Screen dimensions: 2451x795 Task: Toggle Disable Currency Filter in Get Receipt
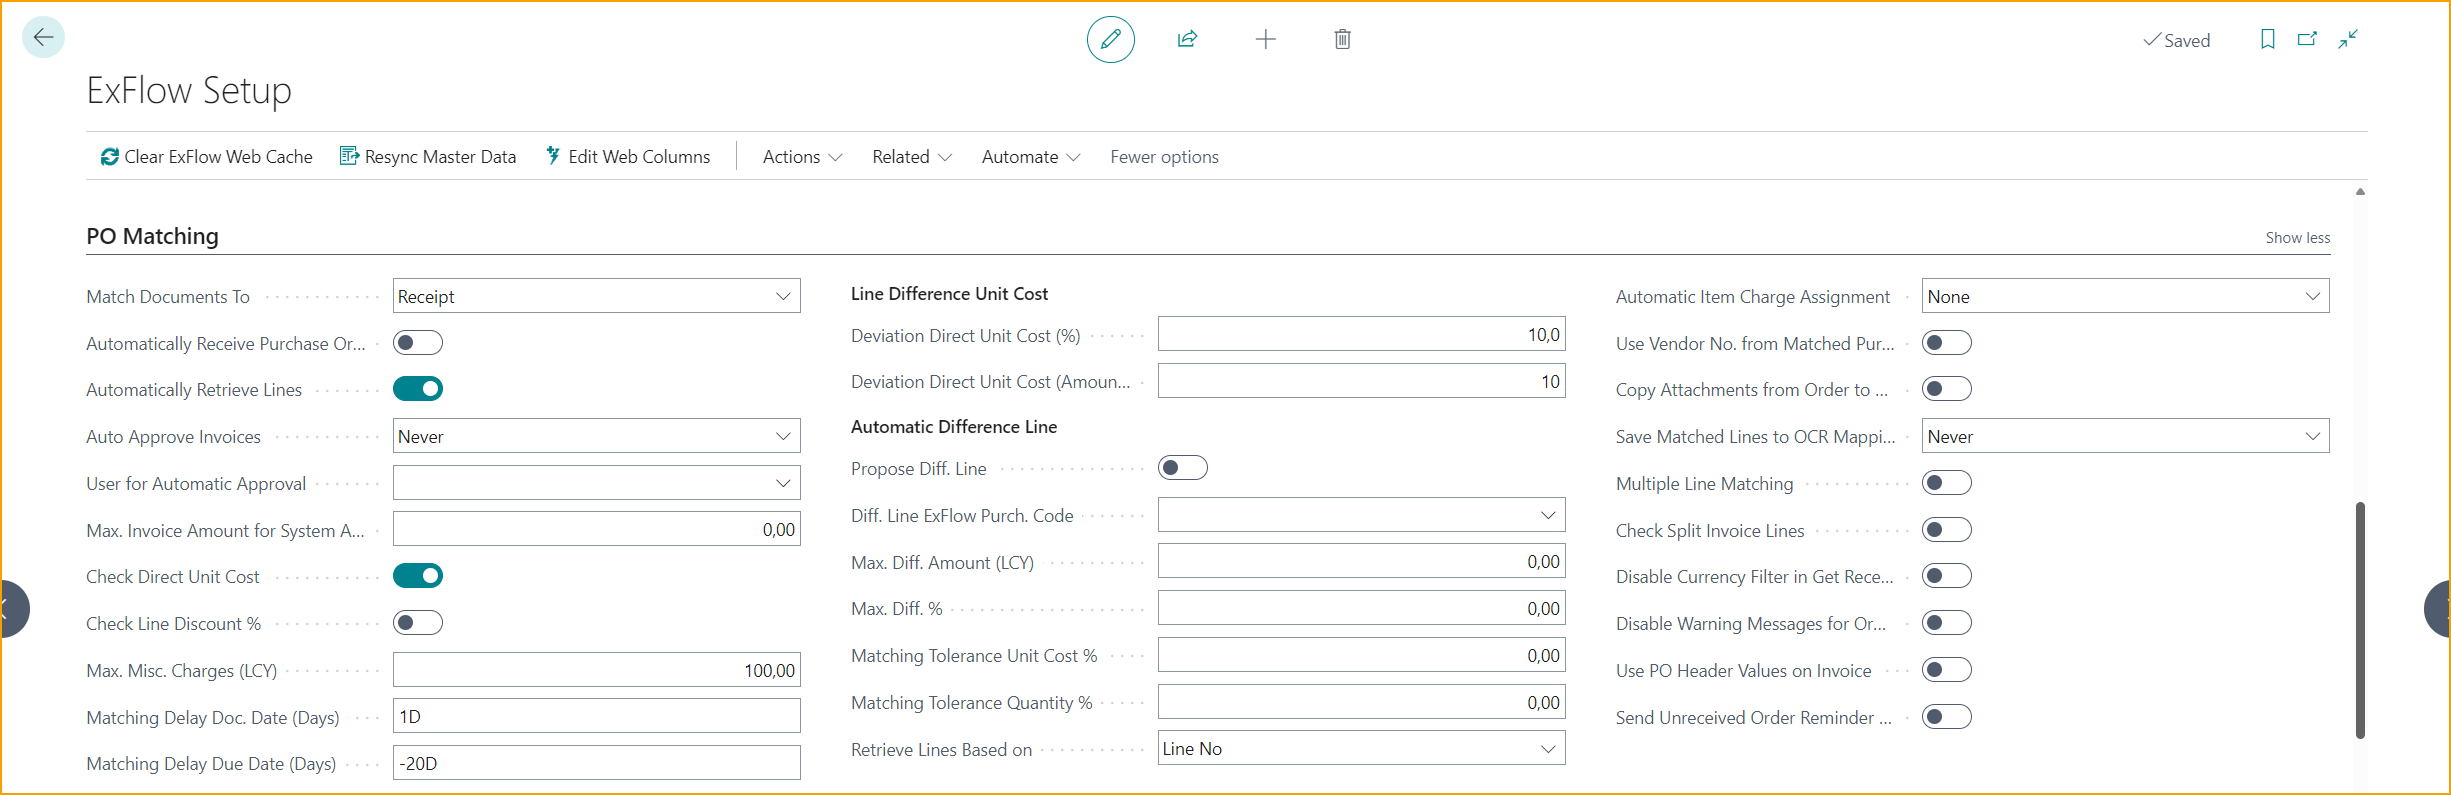(x=1947, y=576)
